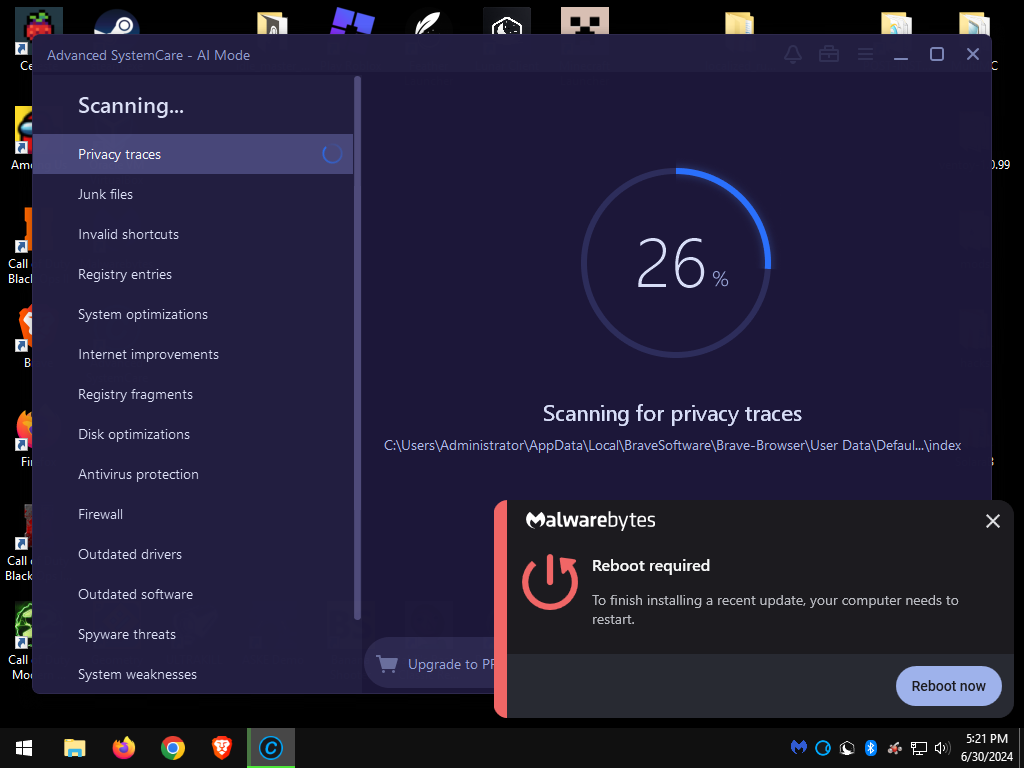Select the System optimizations scan item
This screenshot has width=1024, height=768.
point(193,314)
